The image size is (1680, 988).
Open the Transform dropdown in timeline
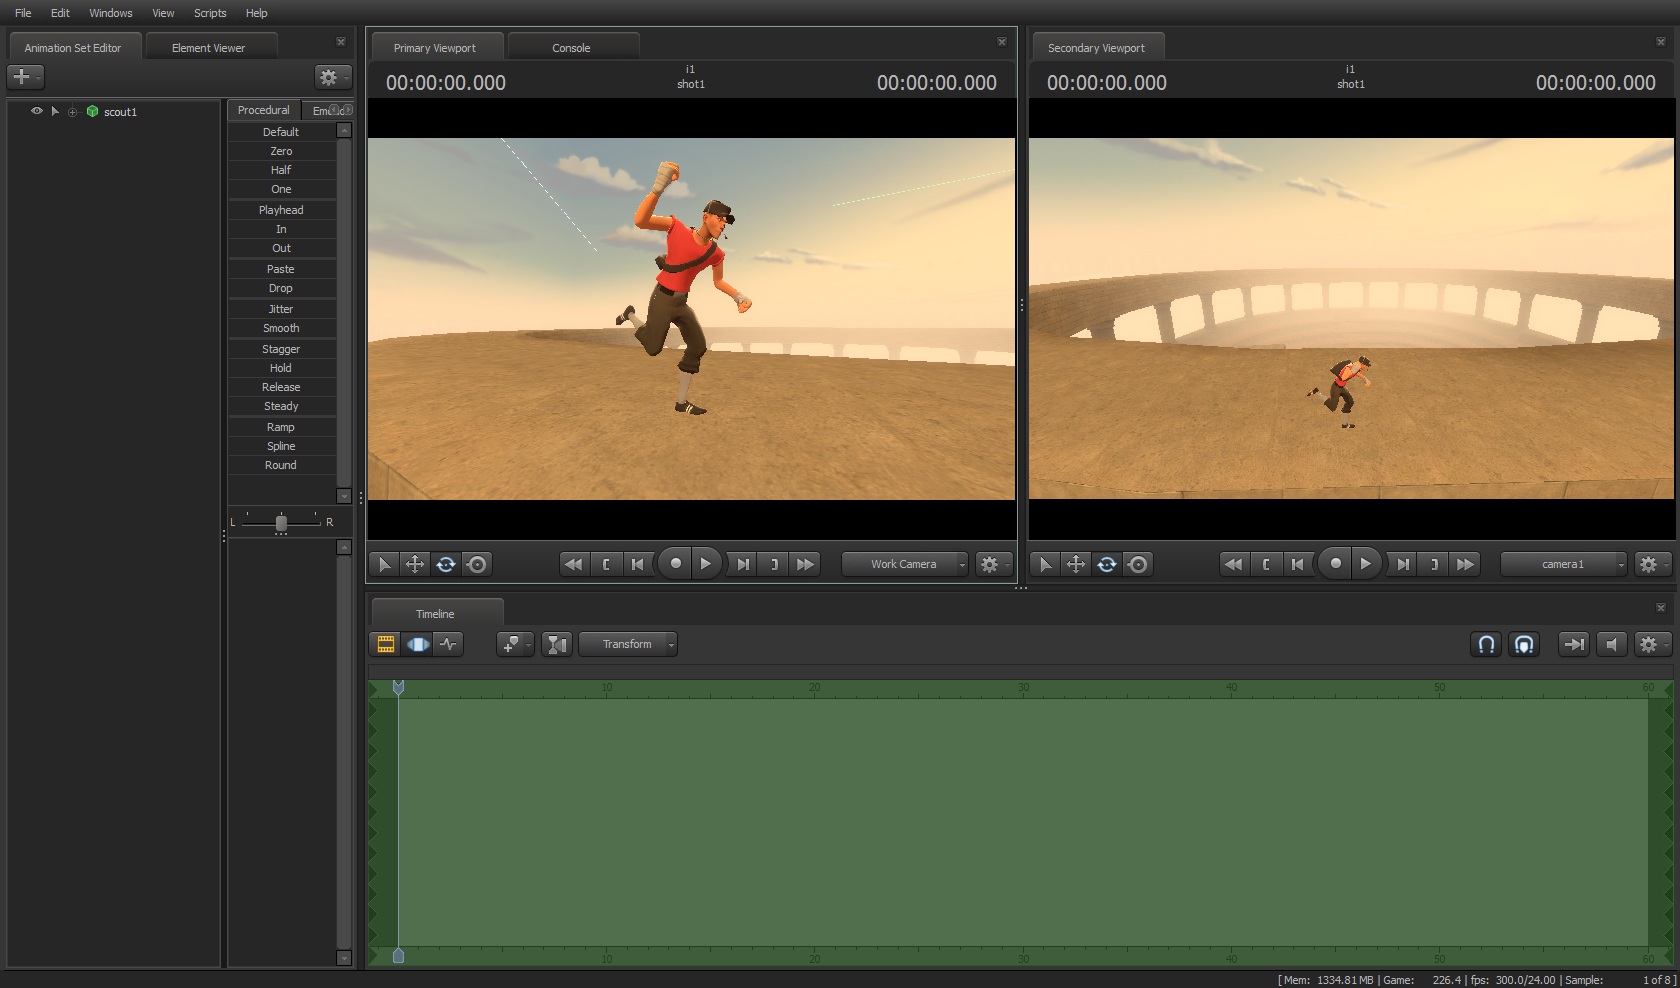click(628, 645)
